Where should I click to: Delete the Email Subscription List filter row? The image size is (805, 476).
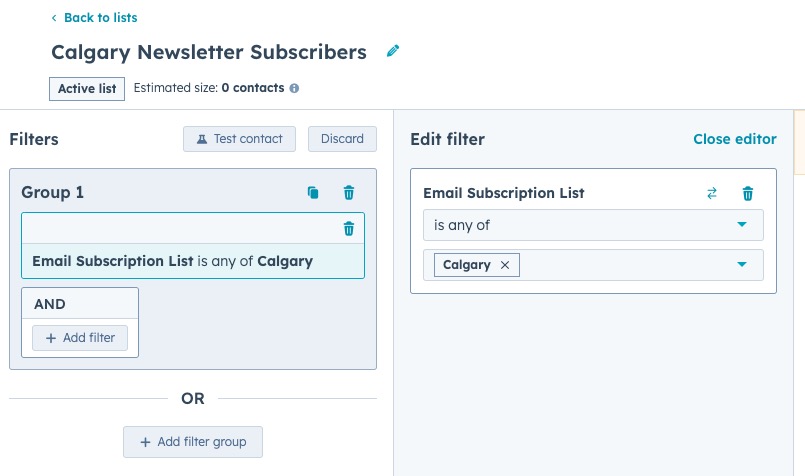pos(349,229)
